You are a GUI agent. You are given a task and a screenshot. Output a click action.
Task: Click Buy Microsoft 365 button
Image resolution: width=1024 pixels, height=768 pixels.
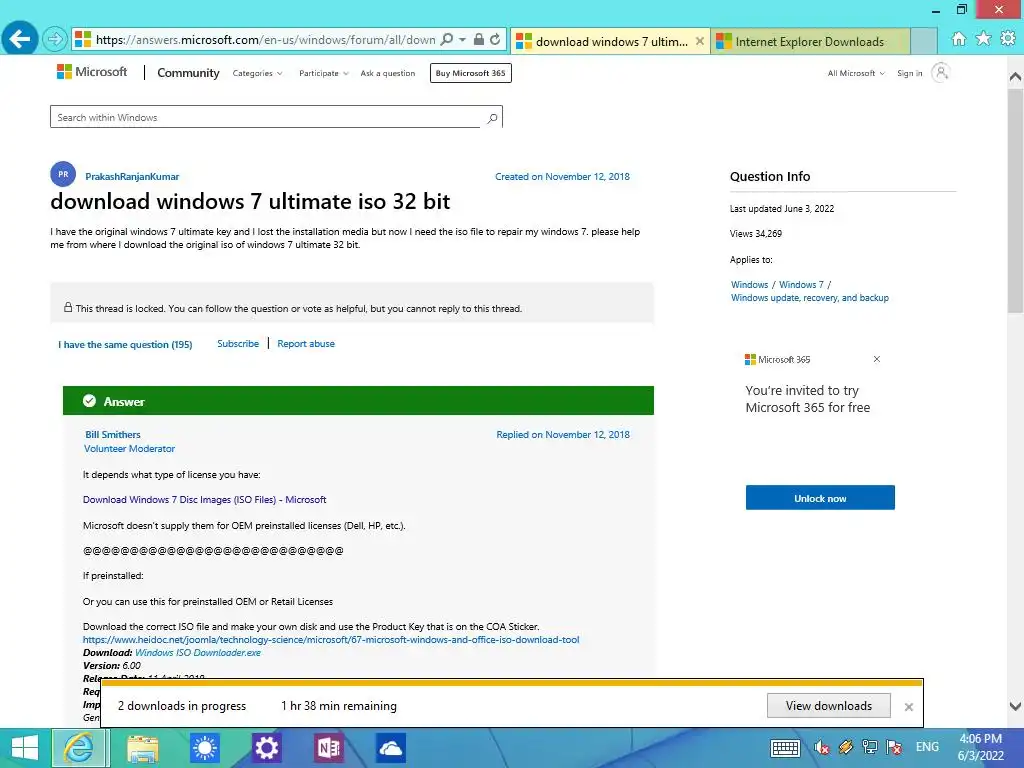point(470,73)
